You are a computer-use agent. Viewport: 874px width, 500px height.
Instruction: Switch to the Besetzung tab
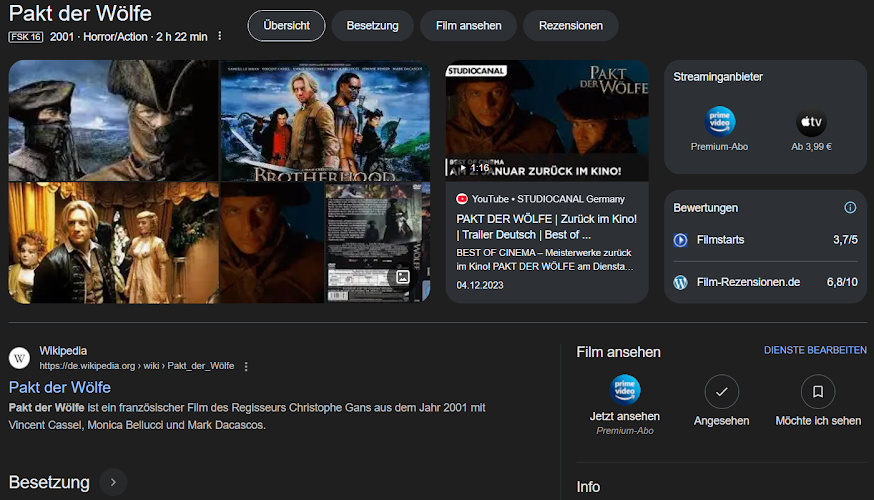pyautogui.click(x=372, y=26)
